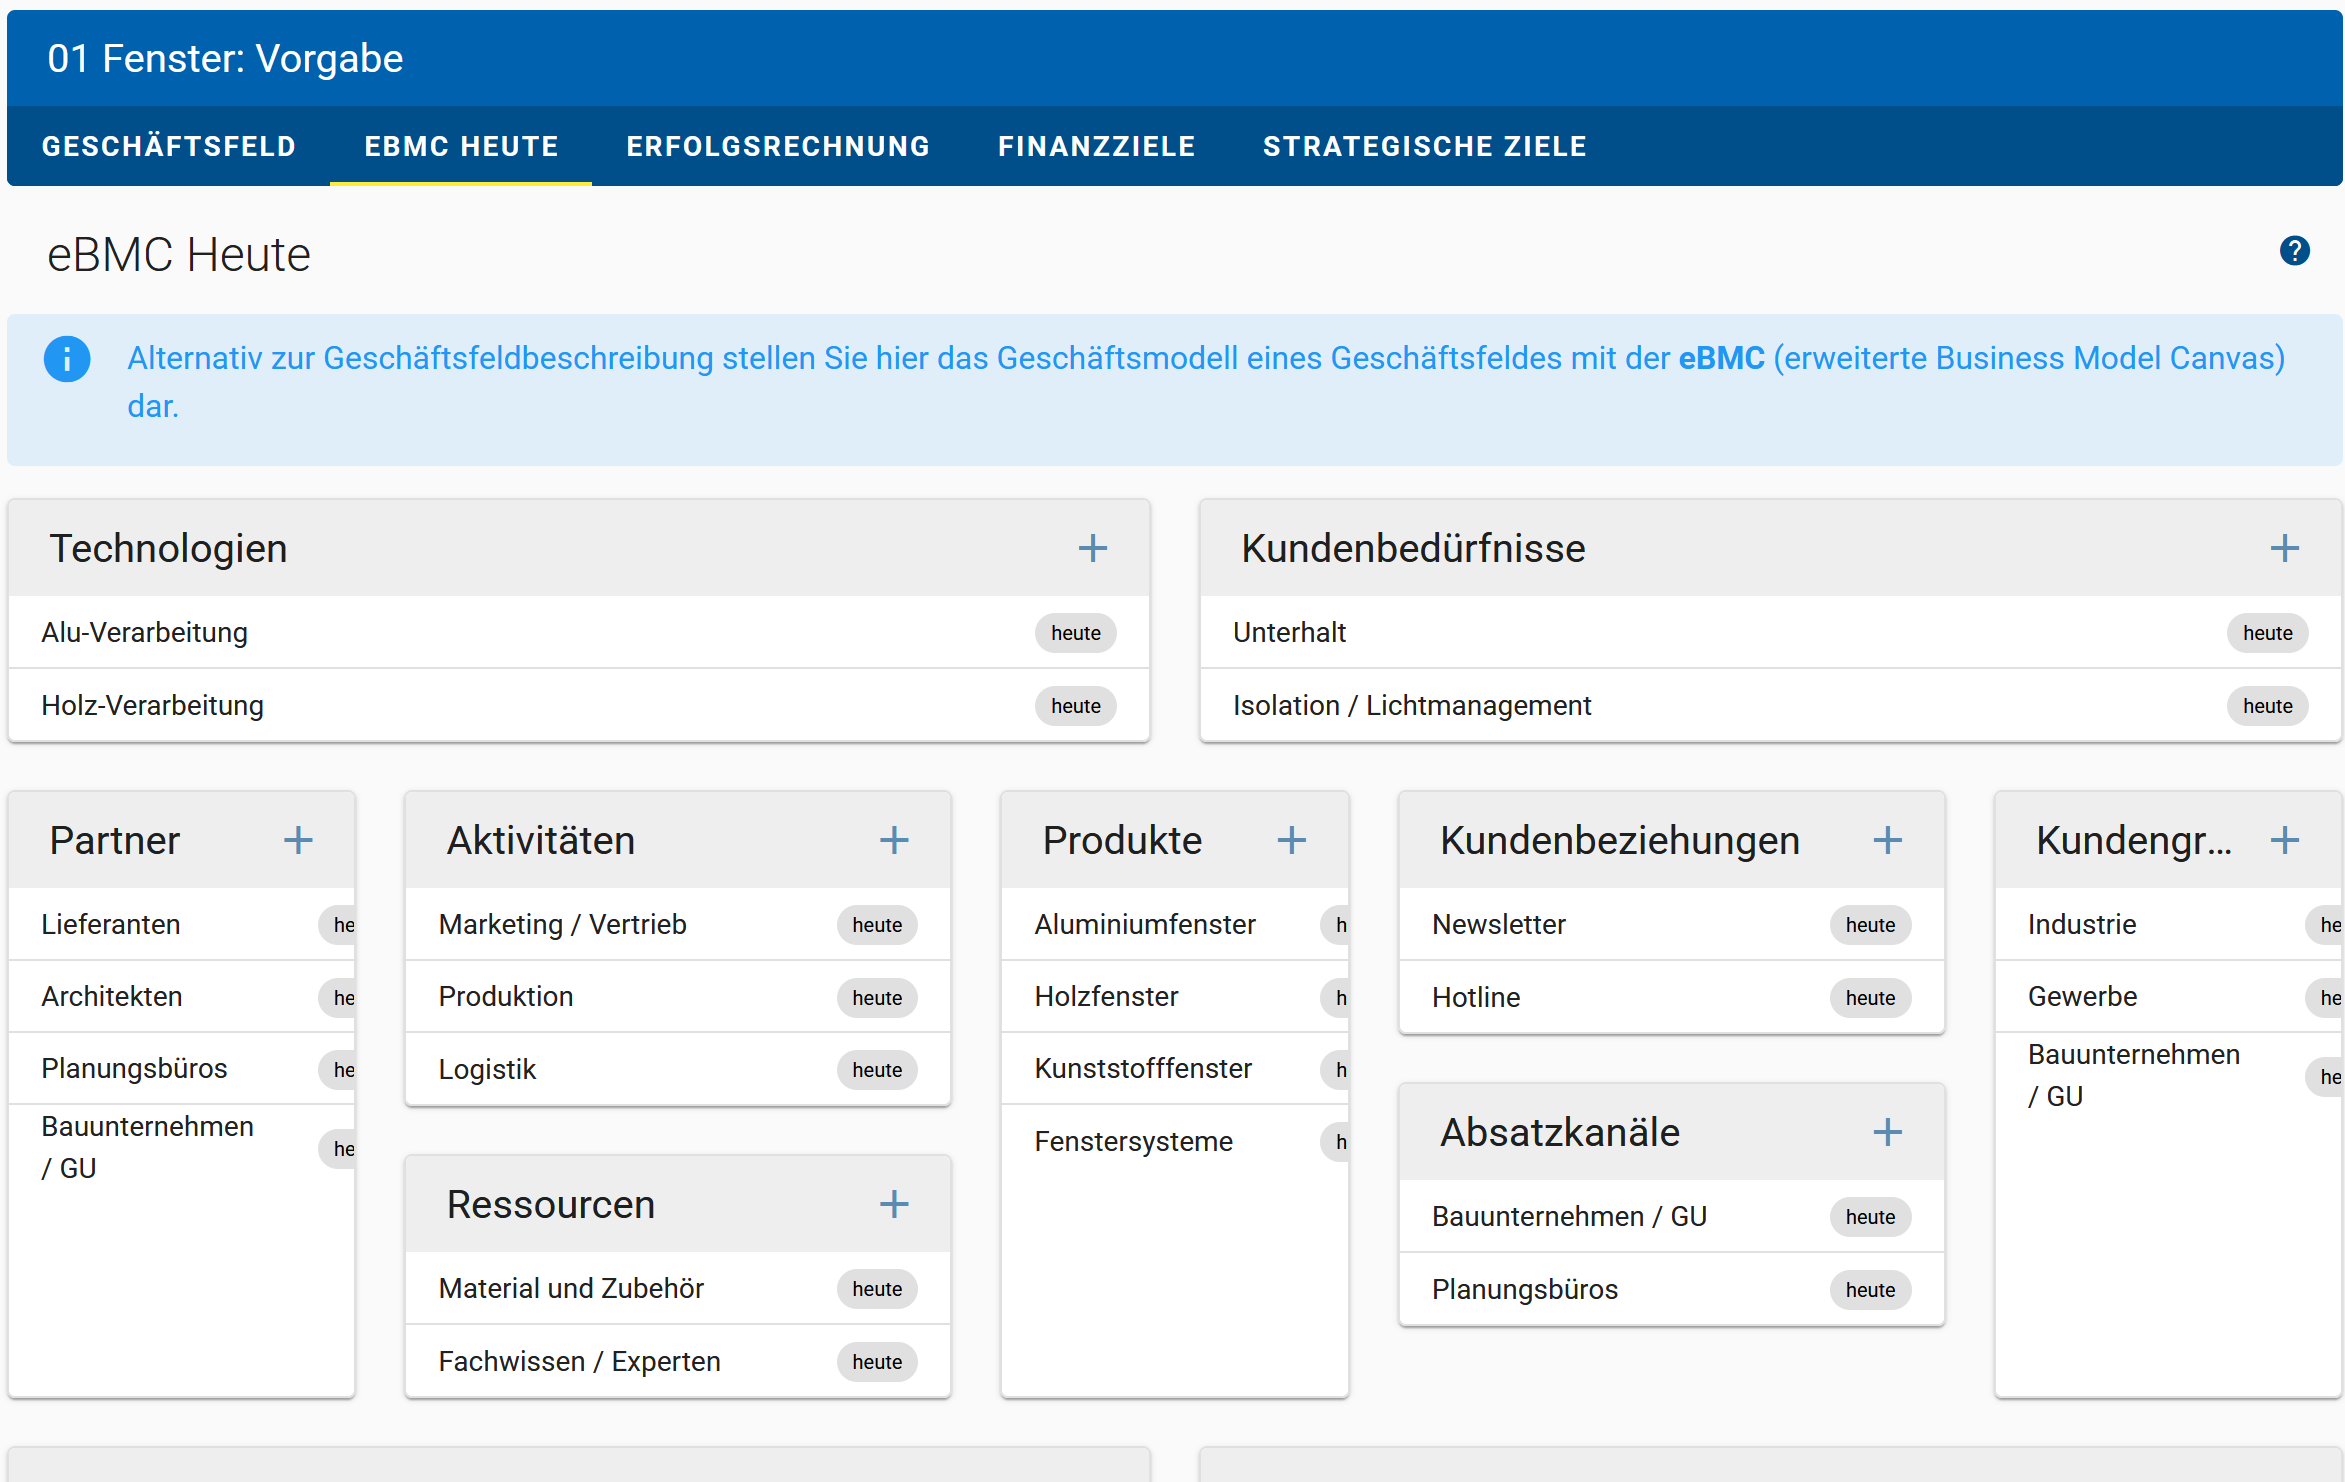Click heute tag on Absatzkanäle Bauunternehmen / GU

[x=1870, y=1217]
